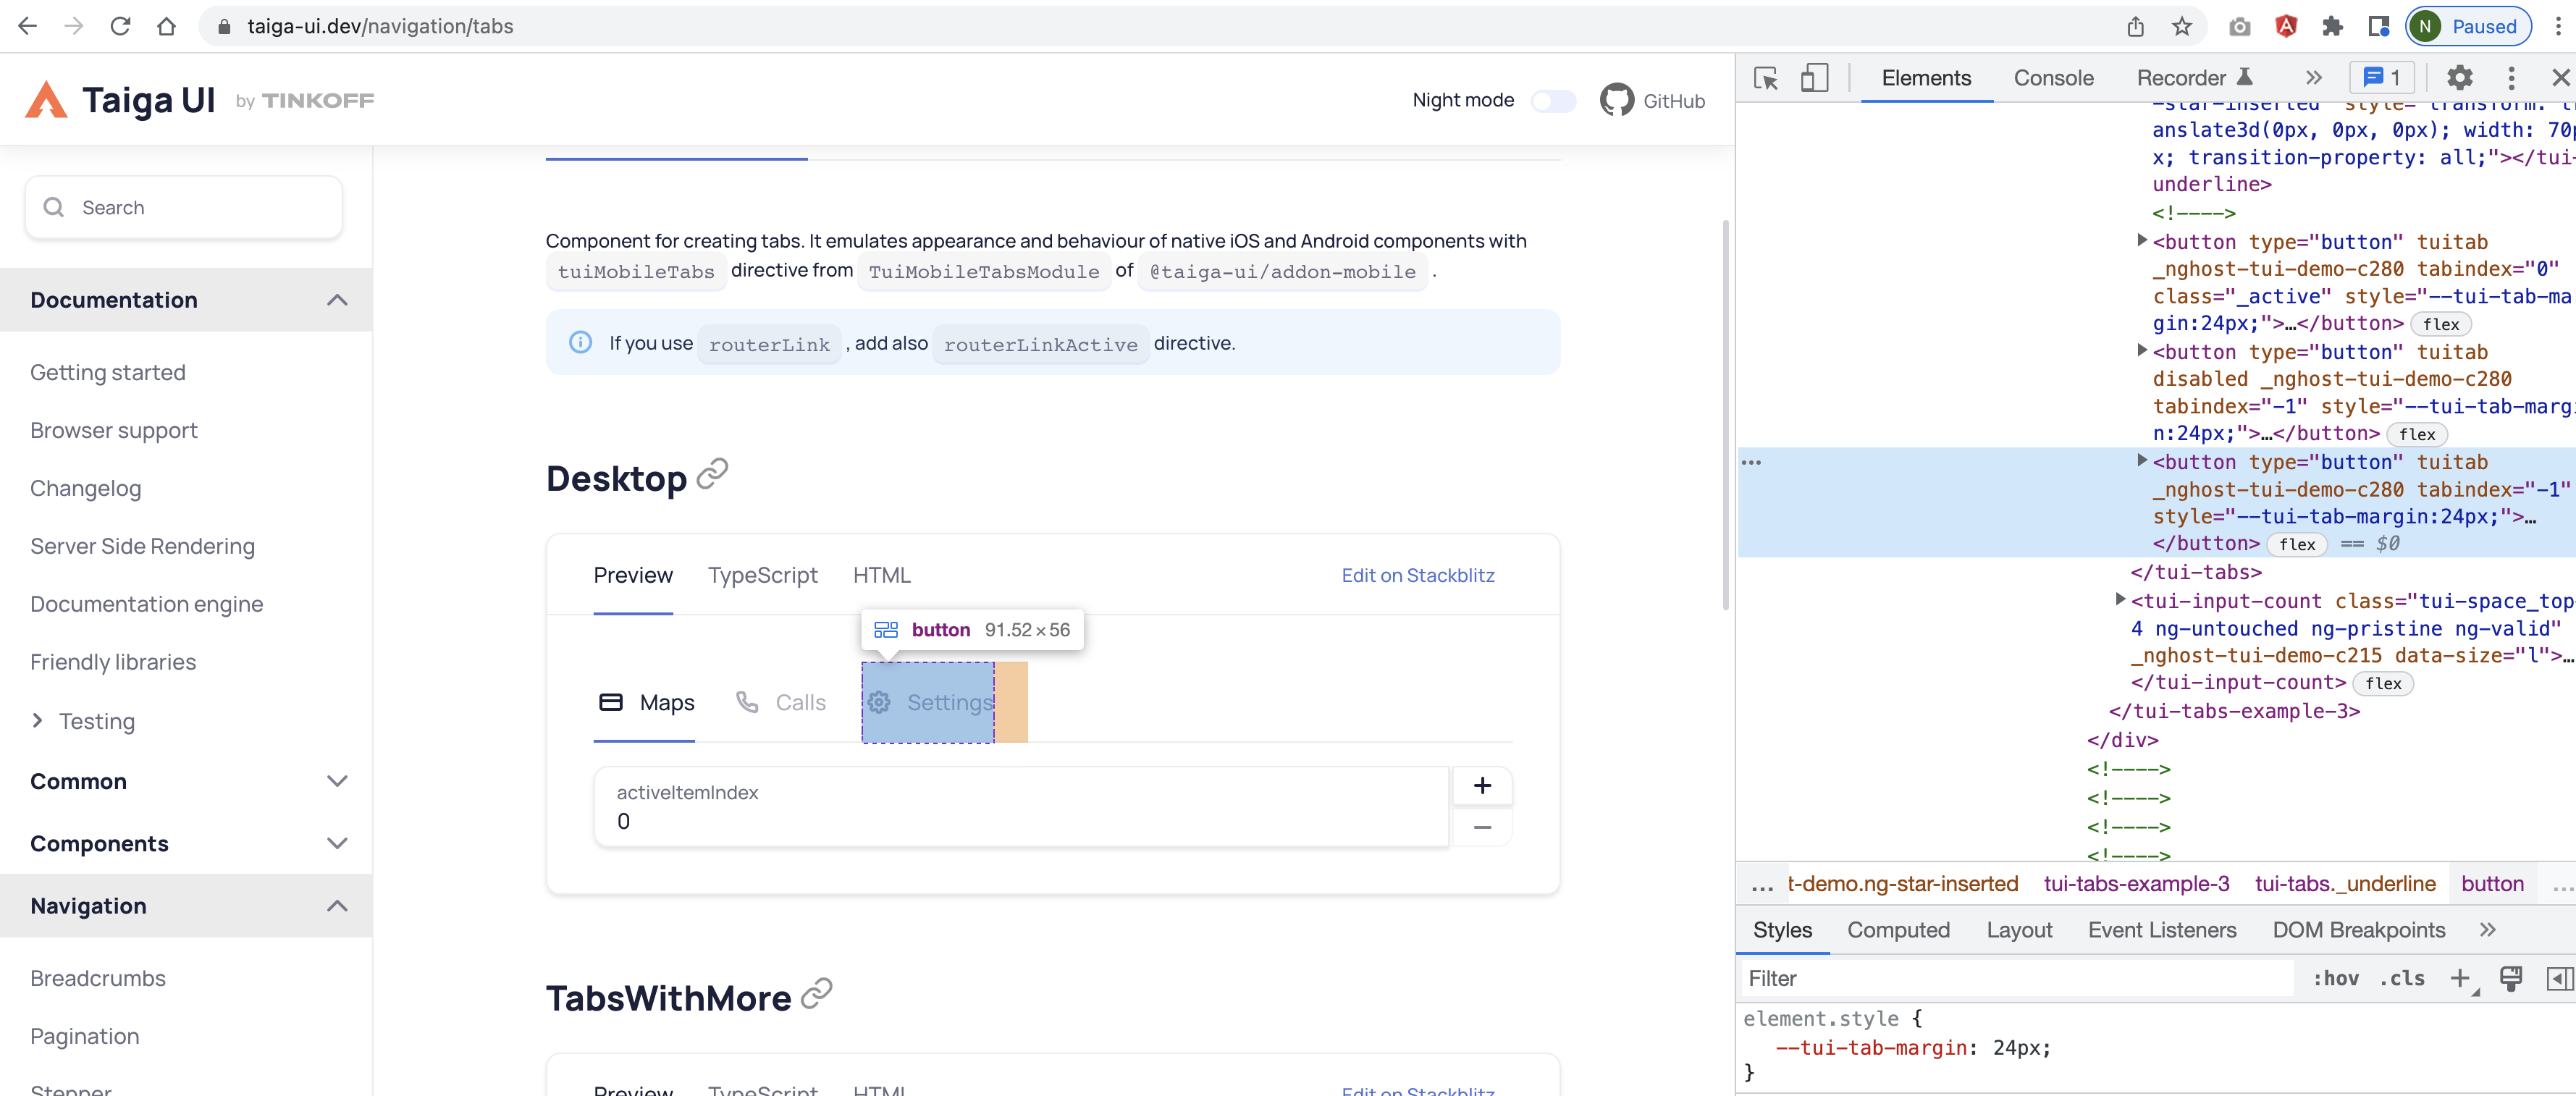Switch to the Console tab in DevTools
2576x1096 pixels.
[x=2053, y=78]
